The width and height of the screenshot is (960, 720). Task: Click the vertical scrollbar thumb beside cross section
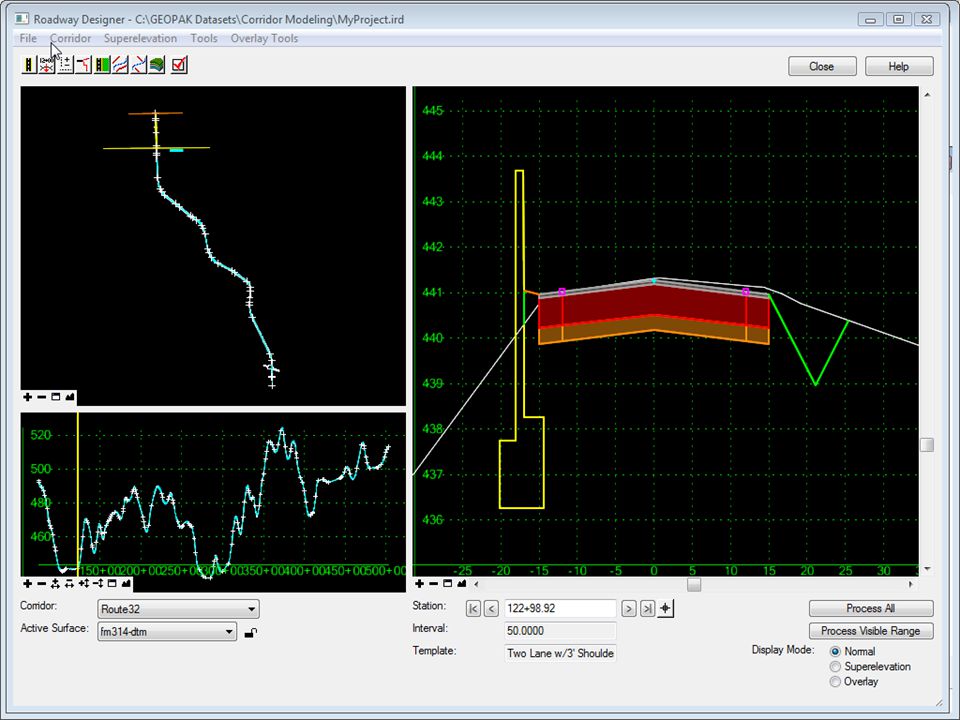pos(927,445)
